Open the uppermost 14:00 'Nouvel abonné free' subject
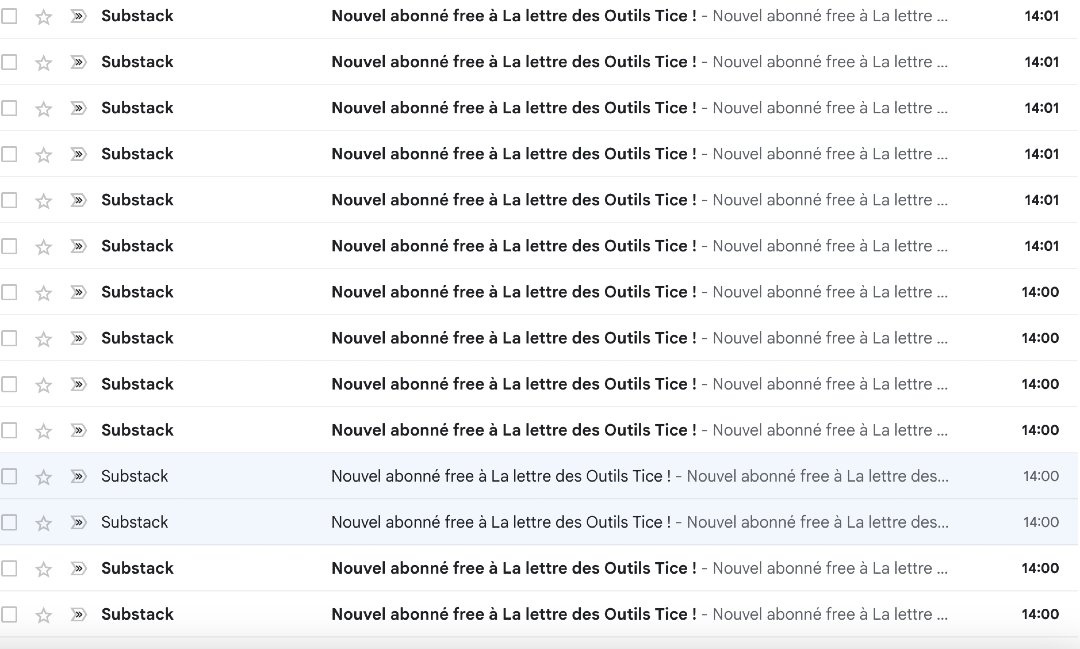This screenshot has width=1080, height=649. 514,292
